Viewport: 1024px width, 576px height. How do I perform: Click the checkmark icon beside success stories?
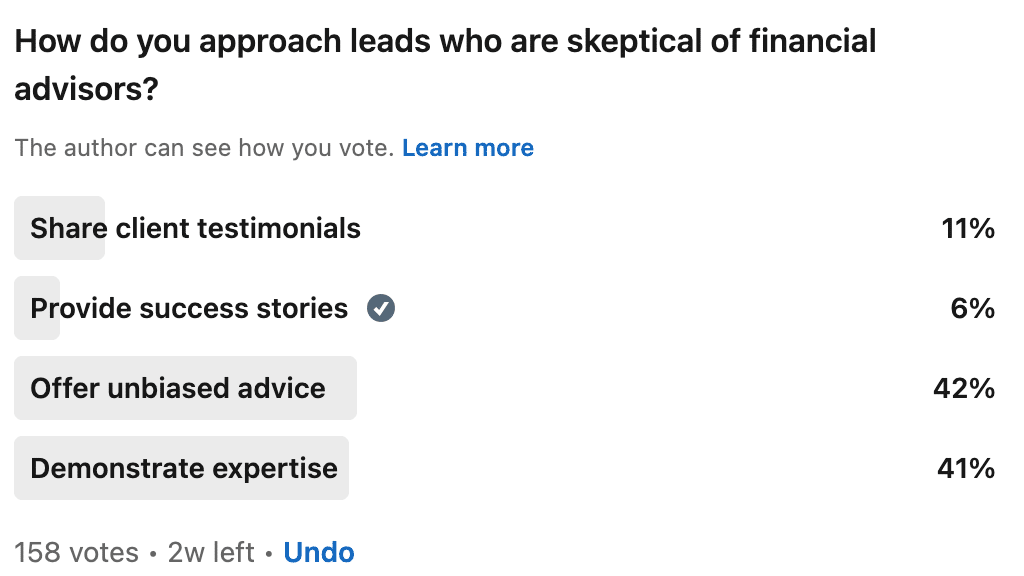[381, 308]
